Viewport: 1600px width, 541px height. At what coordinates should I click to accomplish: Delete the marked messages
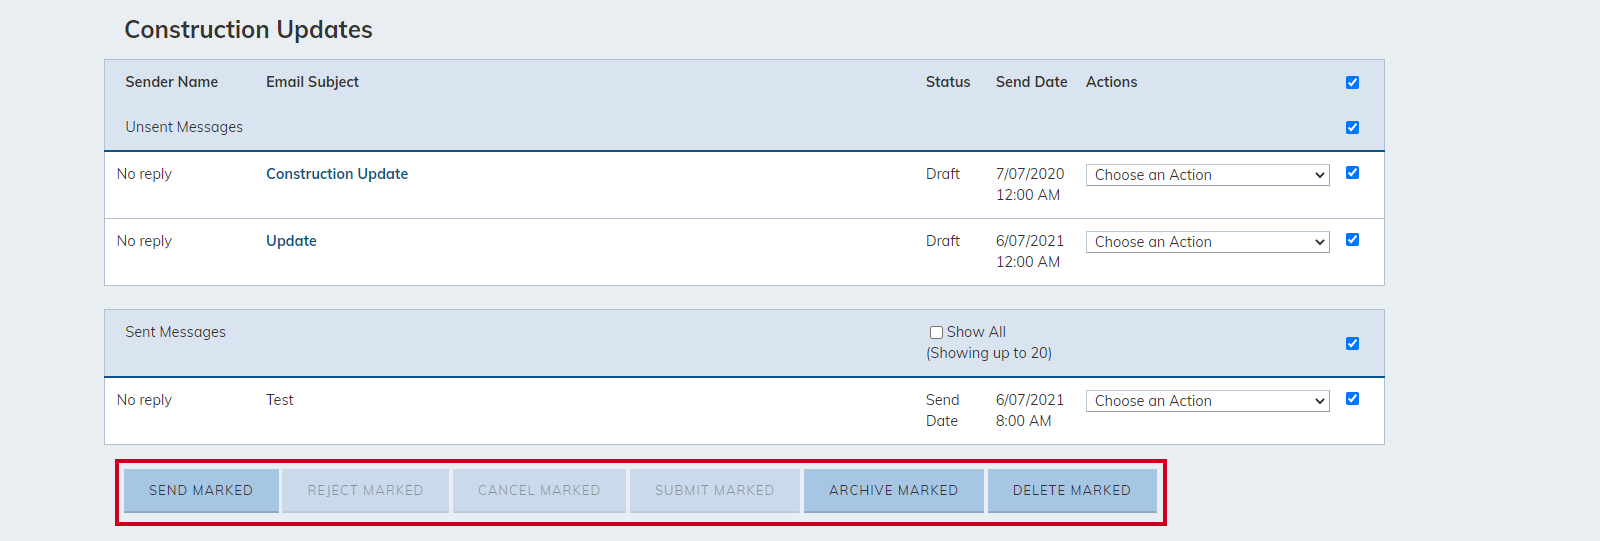(x=1072, y=491)
